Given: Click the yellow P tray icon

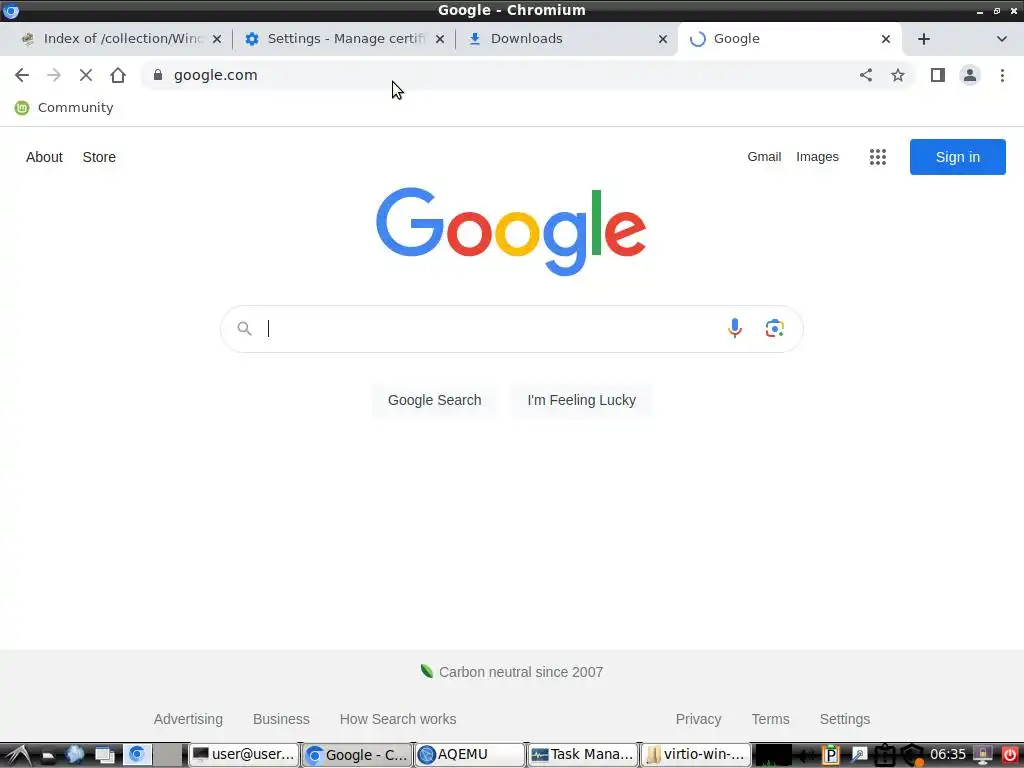Looking at the screenshot, I should click(830, 755).
